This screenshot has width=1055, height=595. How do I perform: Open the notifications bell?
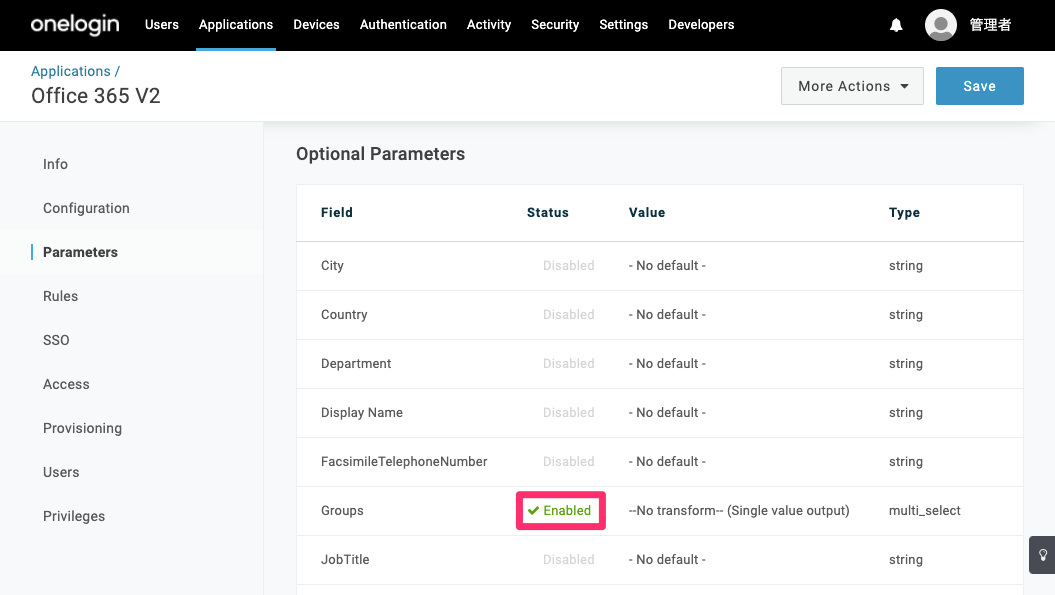(896, 25)
